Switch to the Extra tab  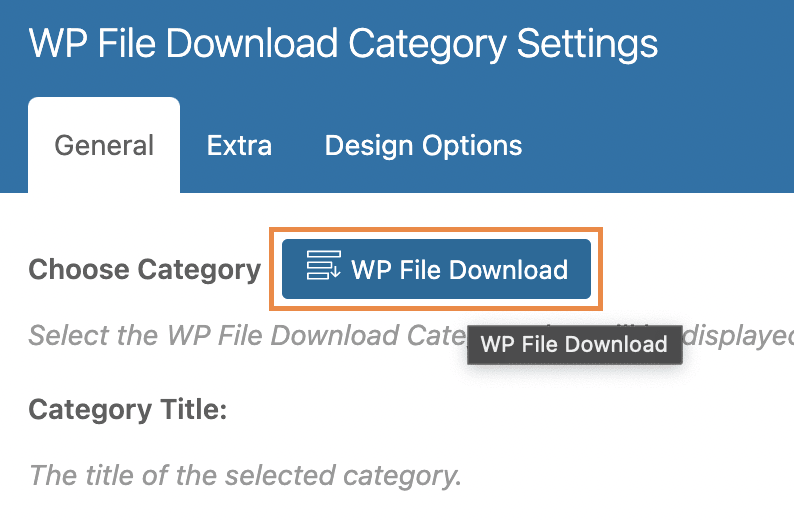tap(239, 146)
